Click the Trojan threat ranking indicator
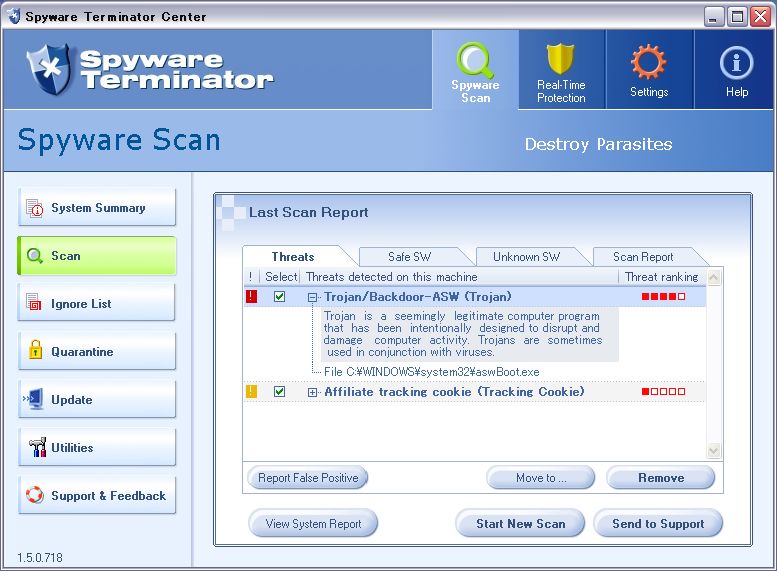The height and width of the screenshot is (571, 777). click(x=663, y=297)
